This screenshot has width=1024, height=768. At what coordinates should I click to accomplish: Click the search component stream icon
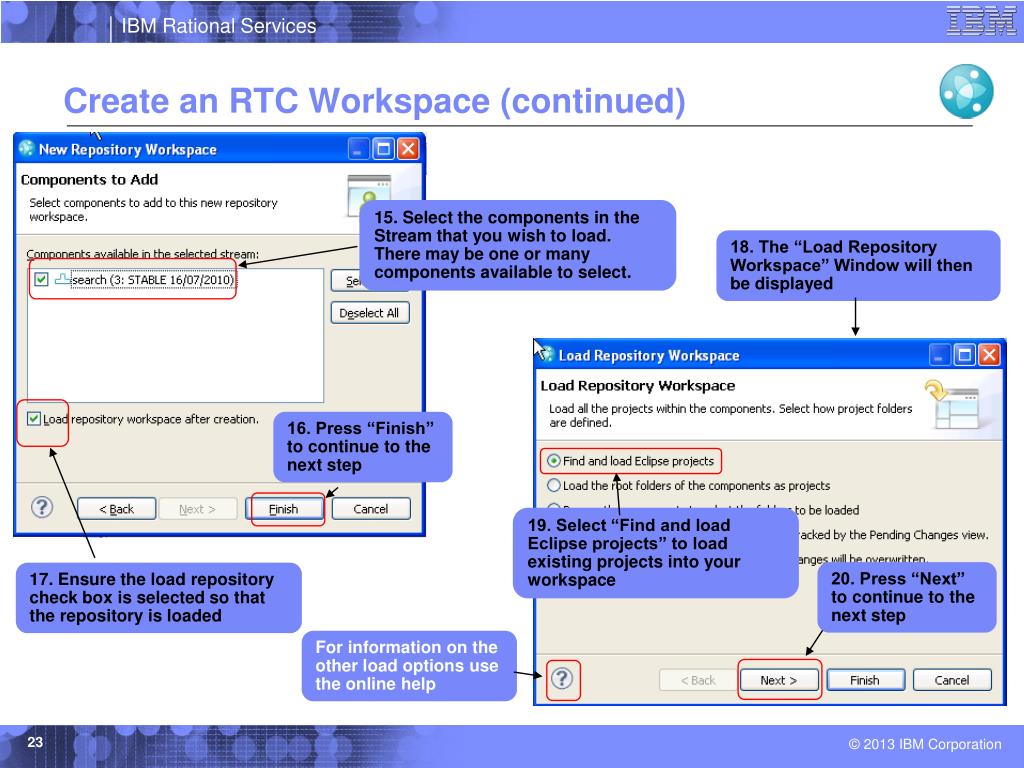[x=62, y=280]
